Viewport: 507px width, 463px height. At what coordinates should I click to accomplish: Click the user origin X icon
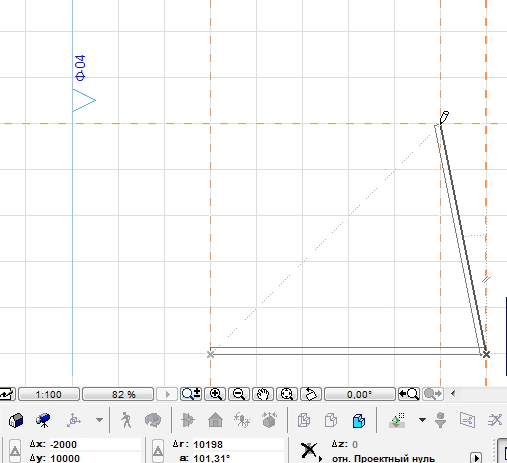pyautogui.click(x=309, y=450)
